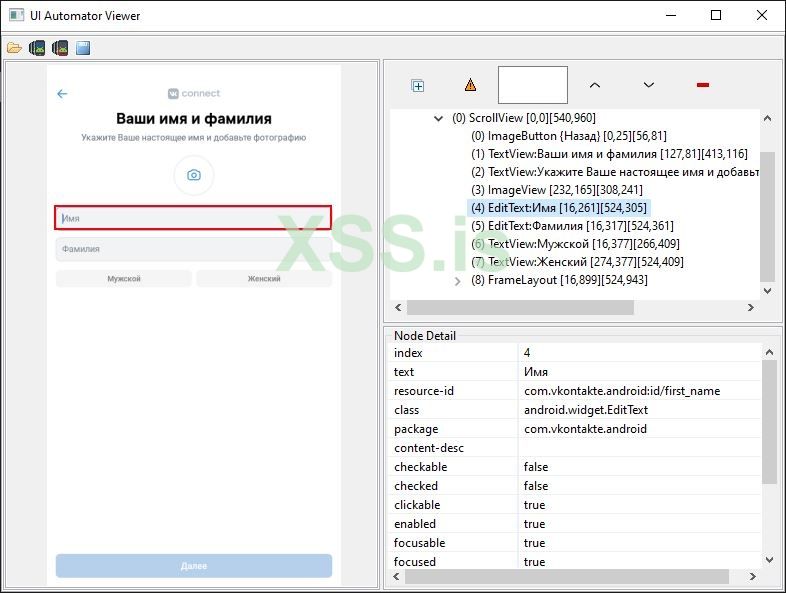
Task: Click the Save floppy-disk icon
Action: [83, 48]
